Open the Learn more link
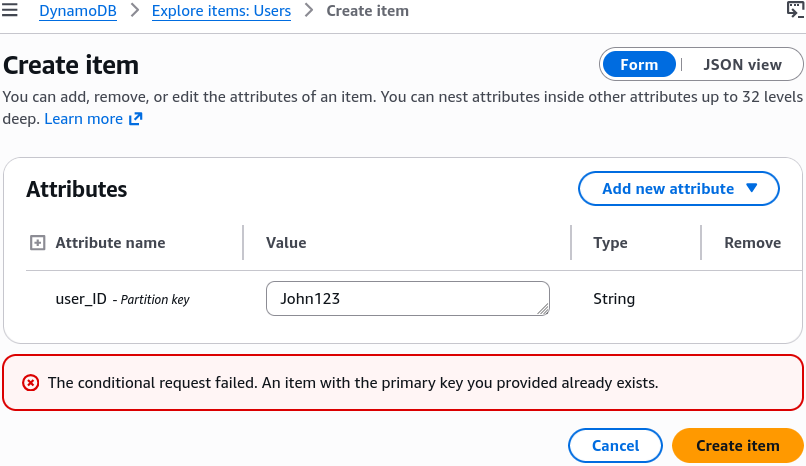Viewport: 806px width, 466px height. [83, 119]
